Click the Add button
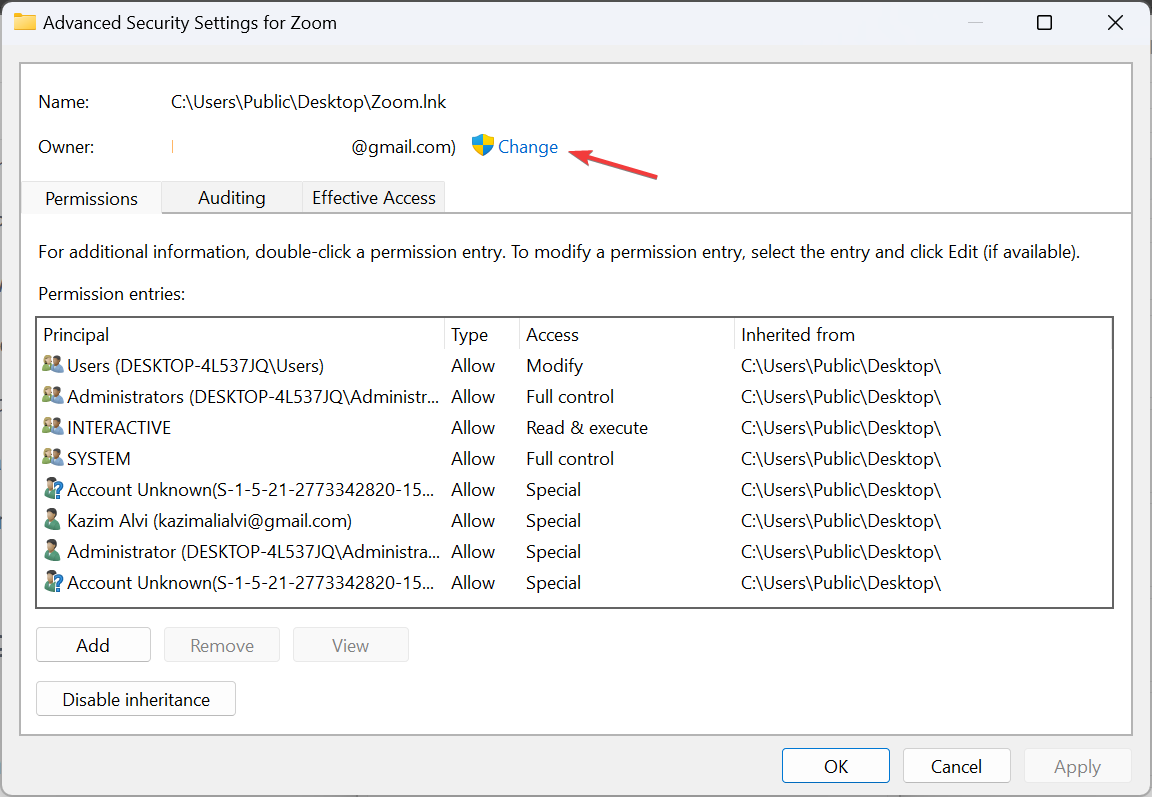The image size is (1152, 797). tap(93, 645)
